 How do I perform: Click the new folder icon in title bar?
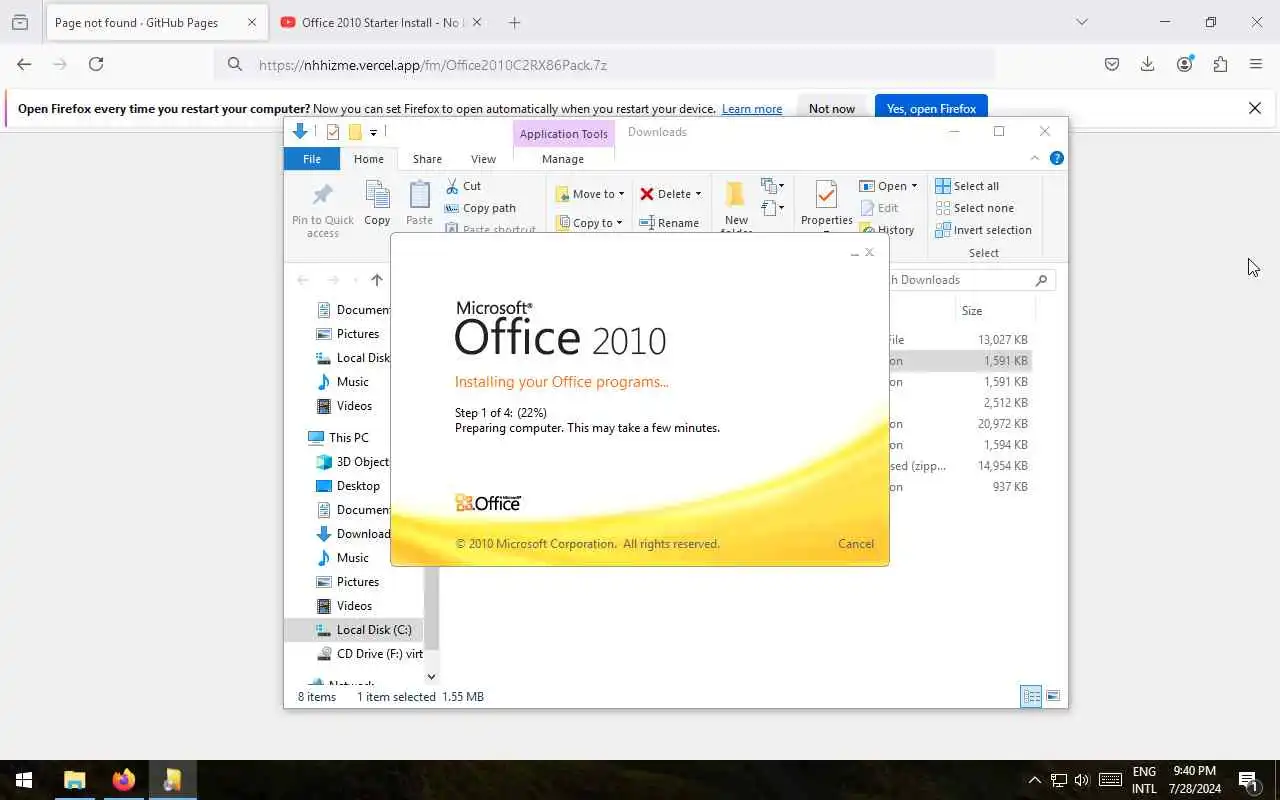tap(354, 132)
